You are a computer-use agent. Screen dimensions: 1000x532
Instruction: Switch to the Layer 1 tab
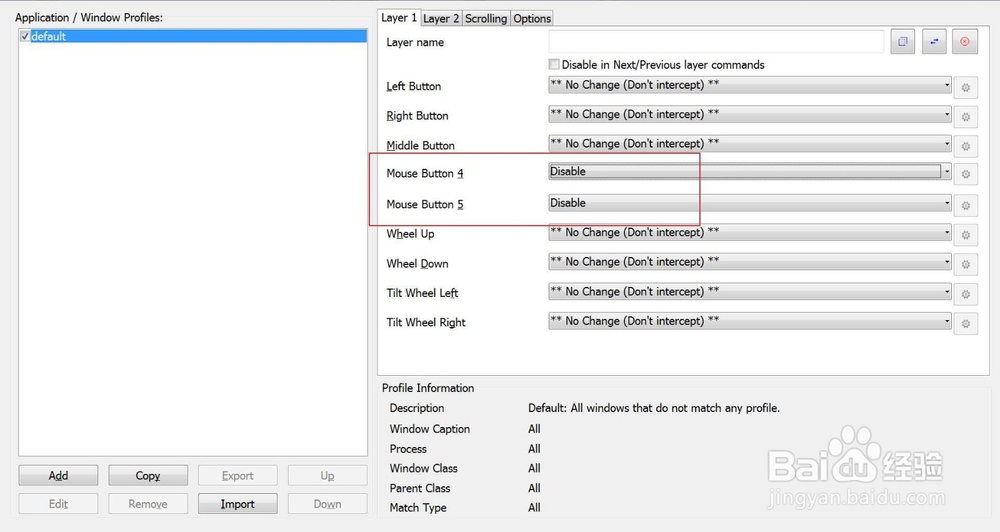(x=399, y=18)
